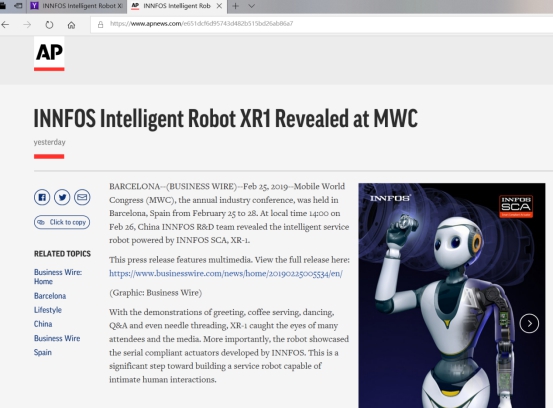Viewport: 553px width, 408px height.
Task: Go back with the browser back arrow
Action: pos(5,25)
